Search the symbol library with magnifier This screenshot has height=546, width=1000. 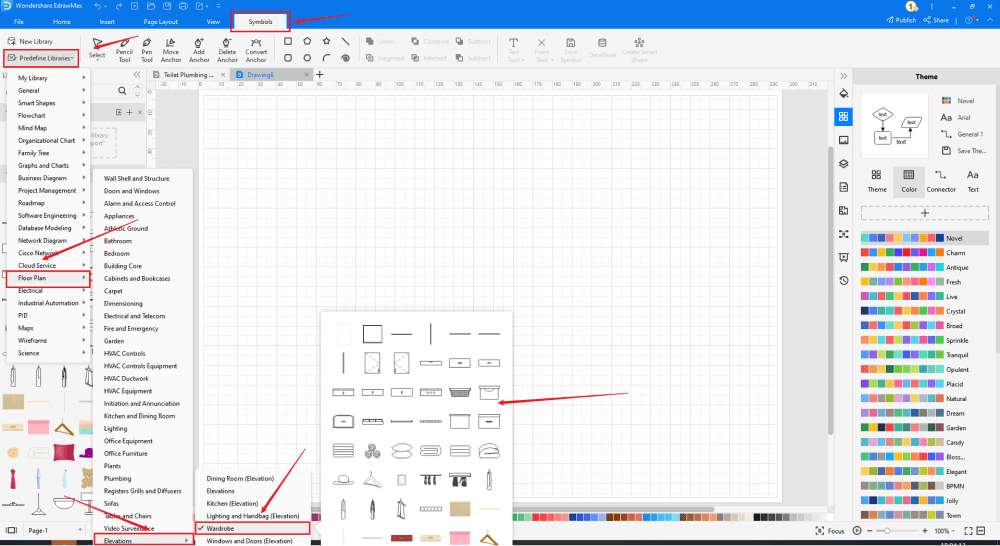tap(122, 91)
